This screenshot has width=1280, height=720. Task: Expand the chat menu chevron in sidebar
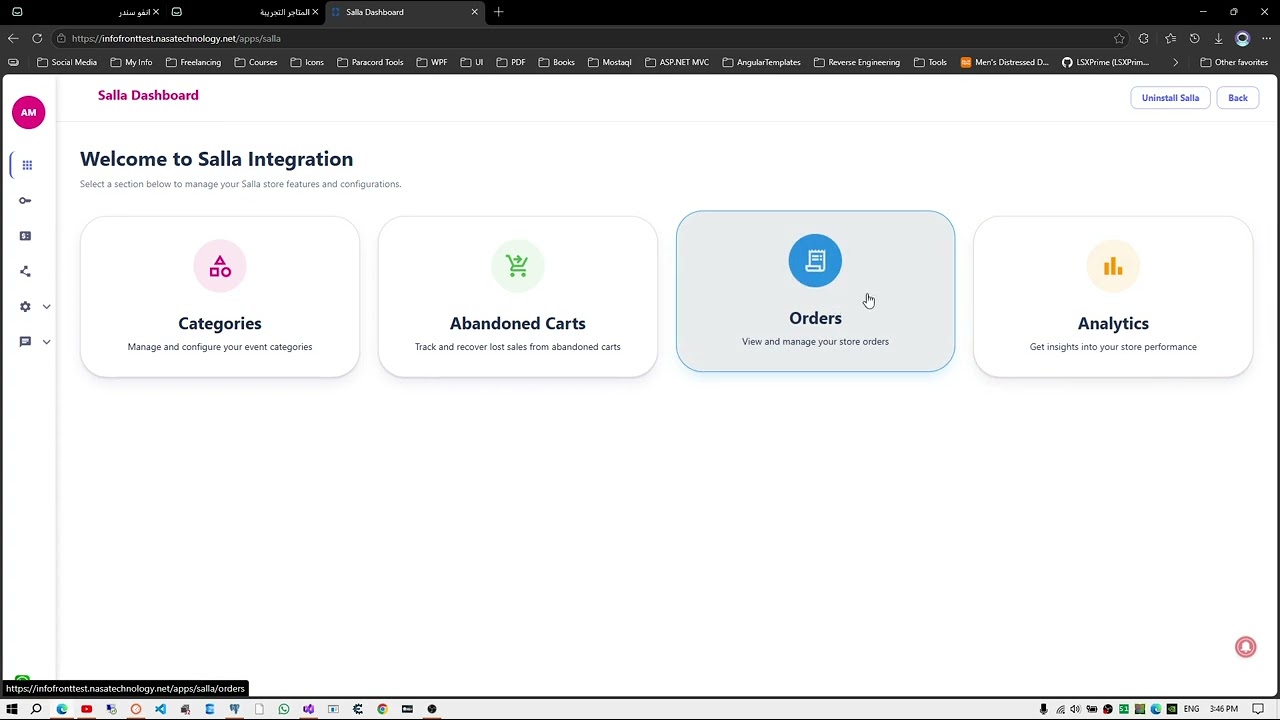pos(46,342)
